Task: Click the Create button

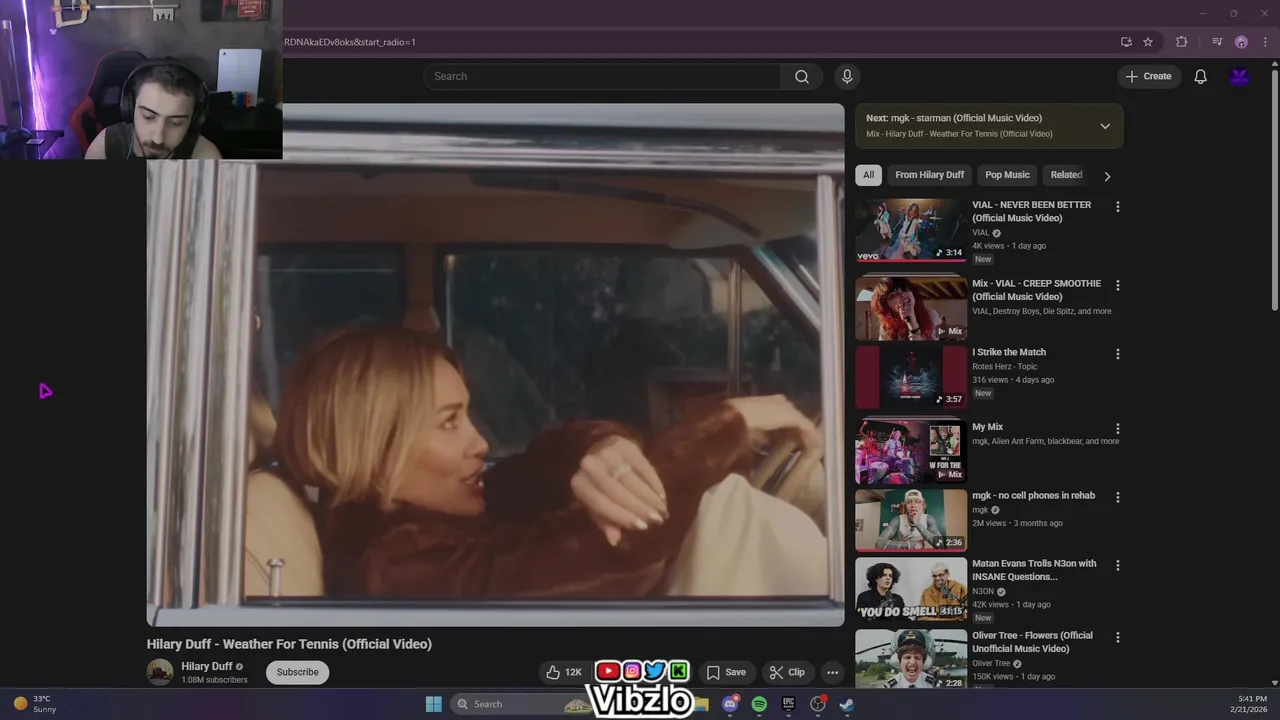Action: [x=1149, y=77]
